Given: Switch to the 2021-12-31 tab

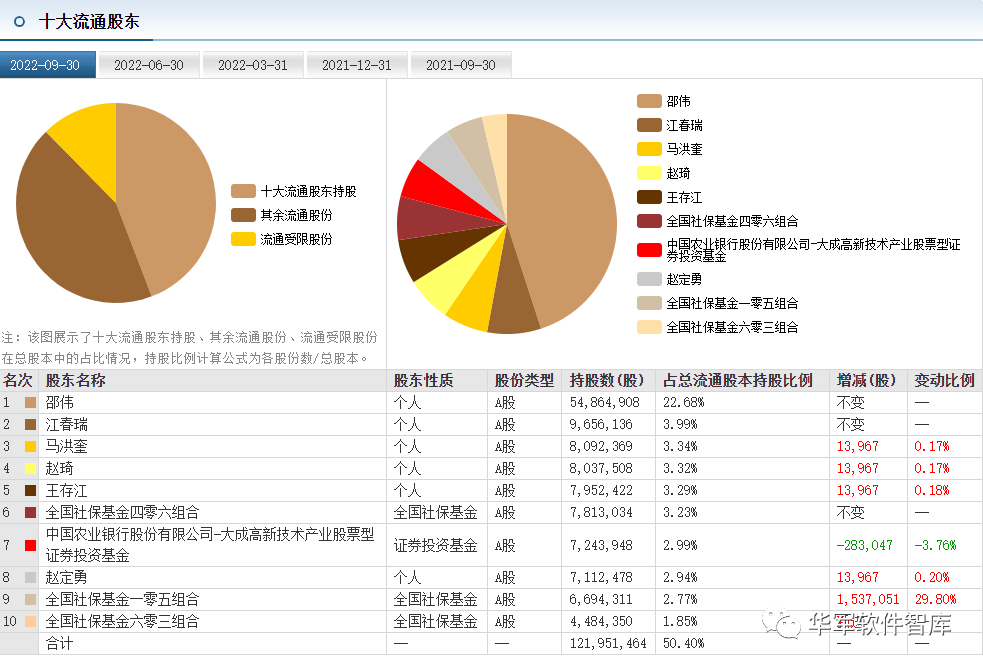Looking at the screenshot, I should pyautogui.click(x=357, y=65).
